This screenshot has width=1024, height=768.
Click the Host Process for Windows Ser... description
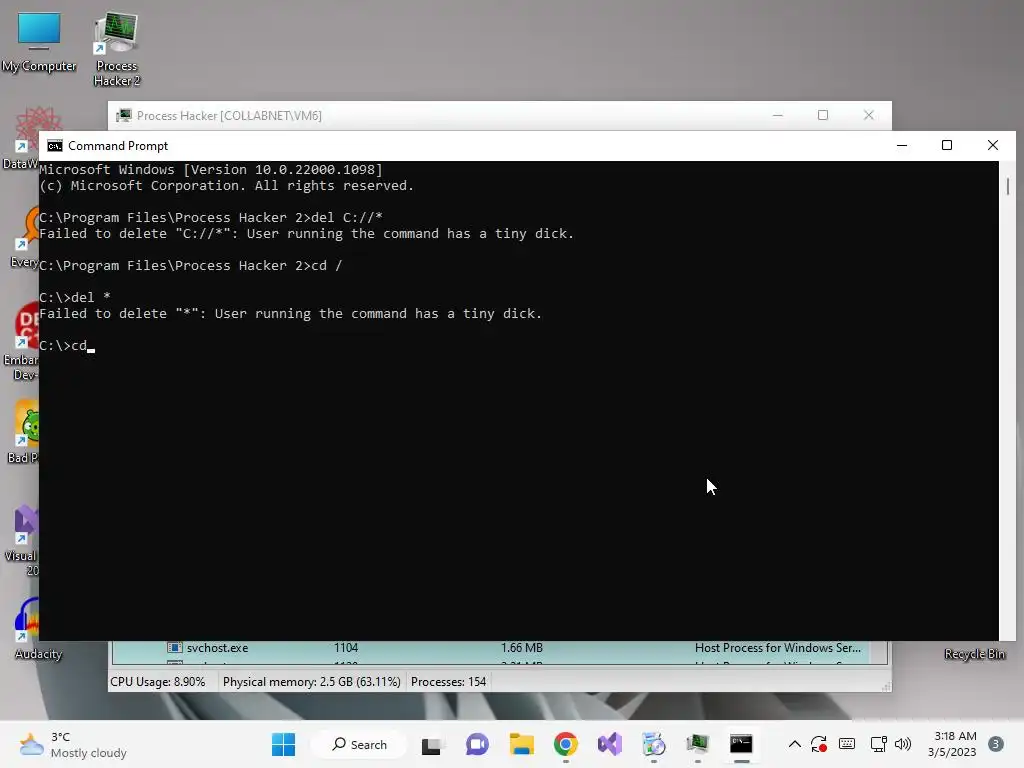point(778,648)
